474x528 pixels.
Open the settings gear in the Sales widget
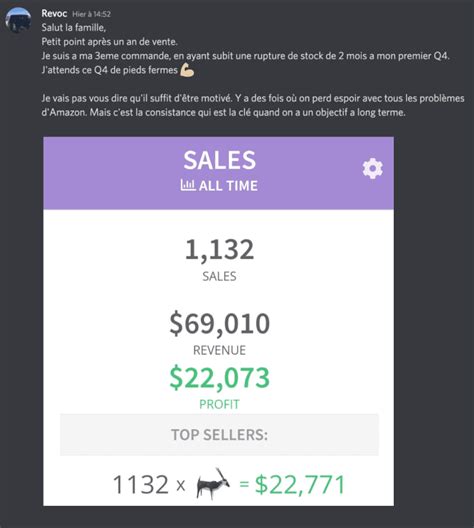click(372, 168)
